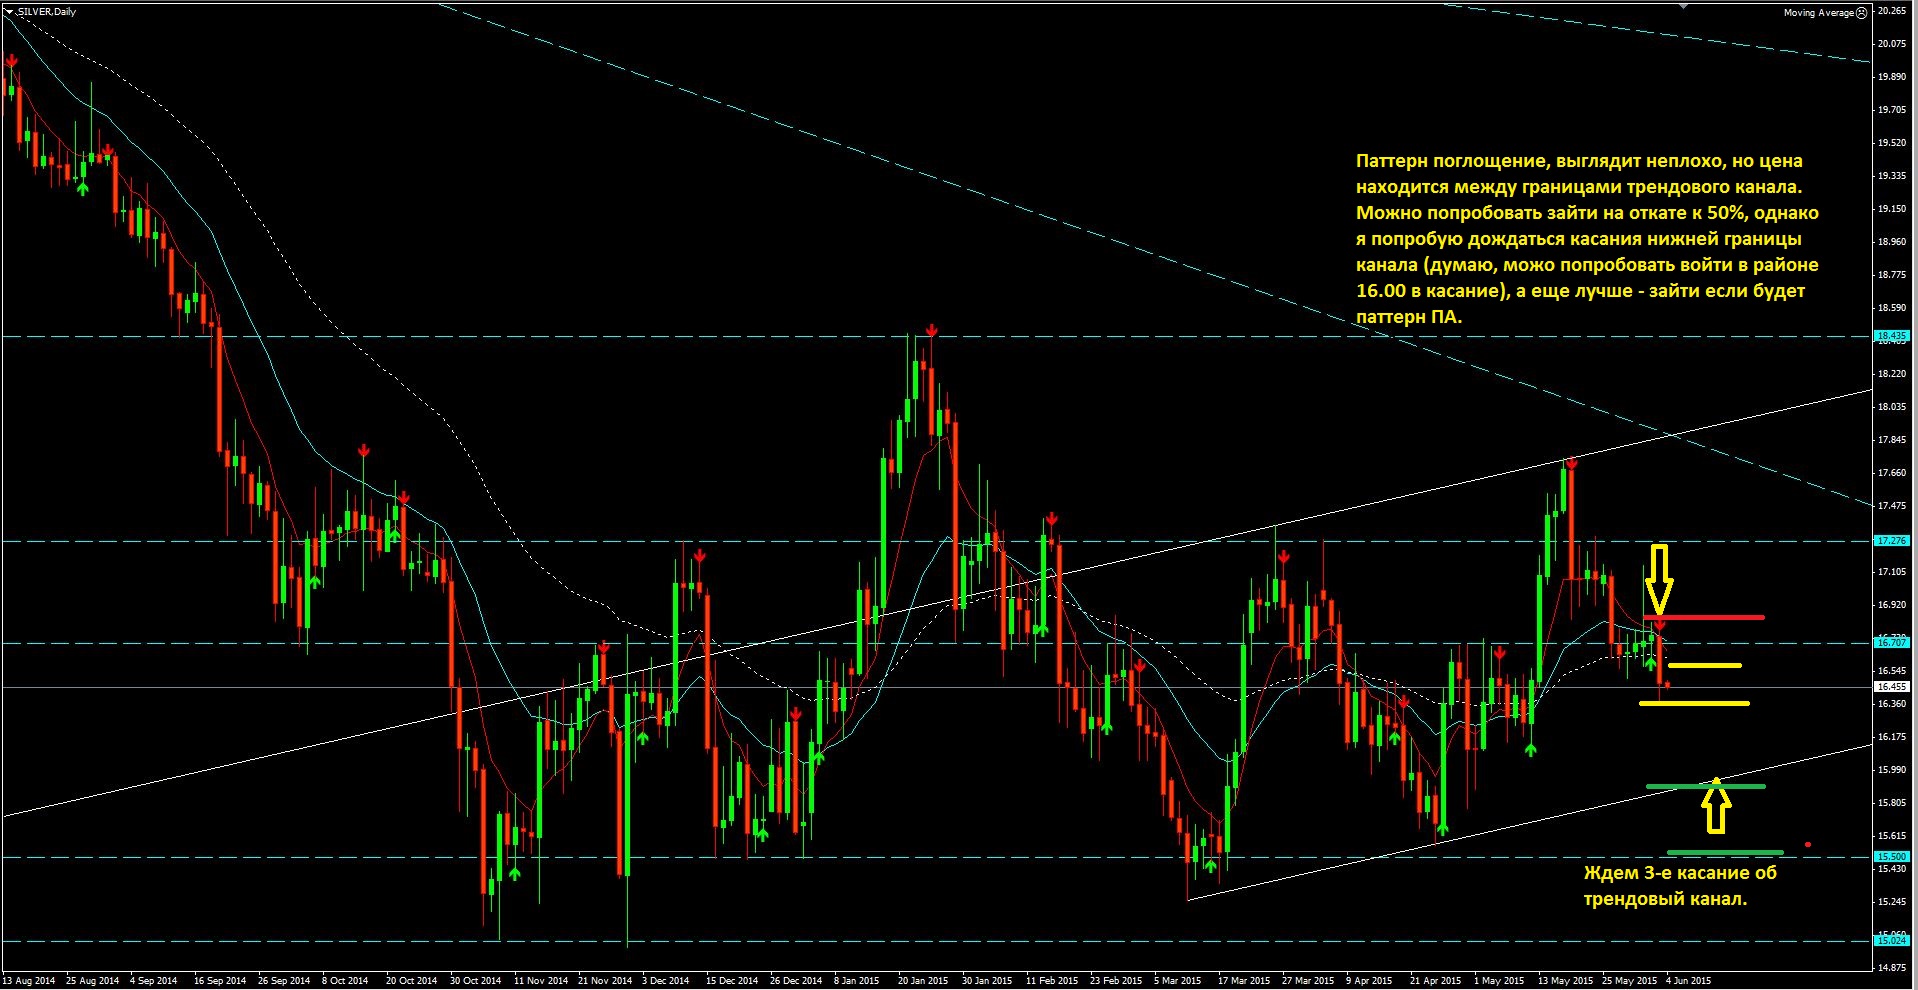1918x990 pixels.
Task: Click the "8 Jan 2015" date label
Action: [856, 981]
